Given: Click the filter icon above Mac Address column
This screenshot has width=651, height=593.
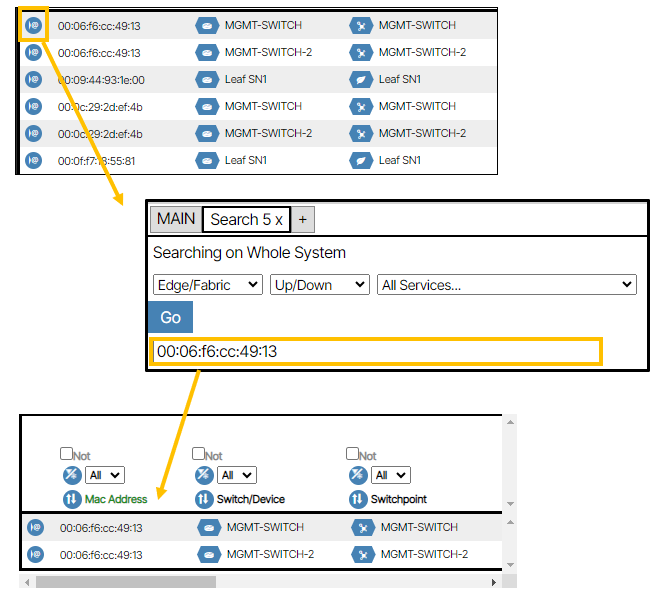Looking at the screenshot, I should point(71,475).
